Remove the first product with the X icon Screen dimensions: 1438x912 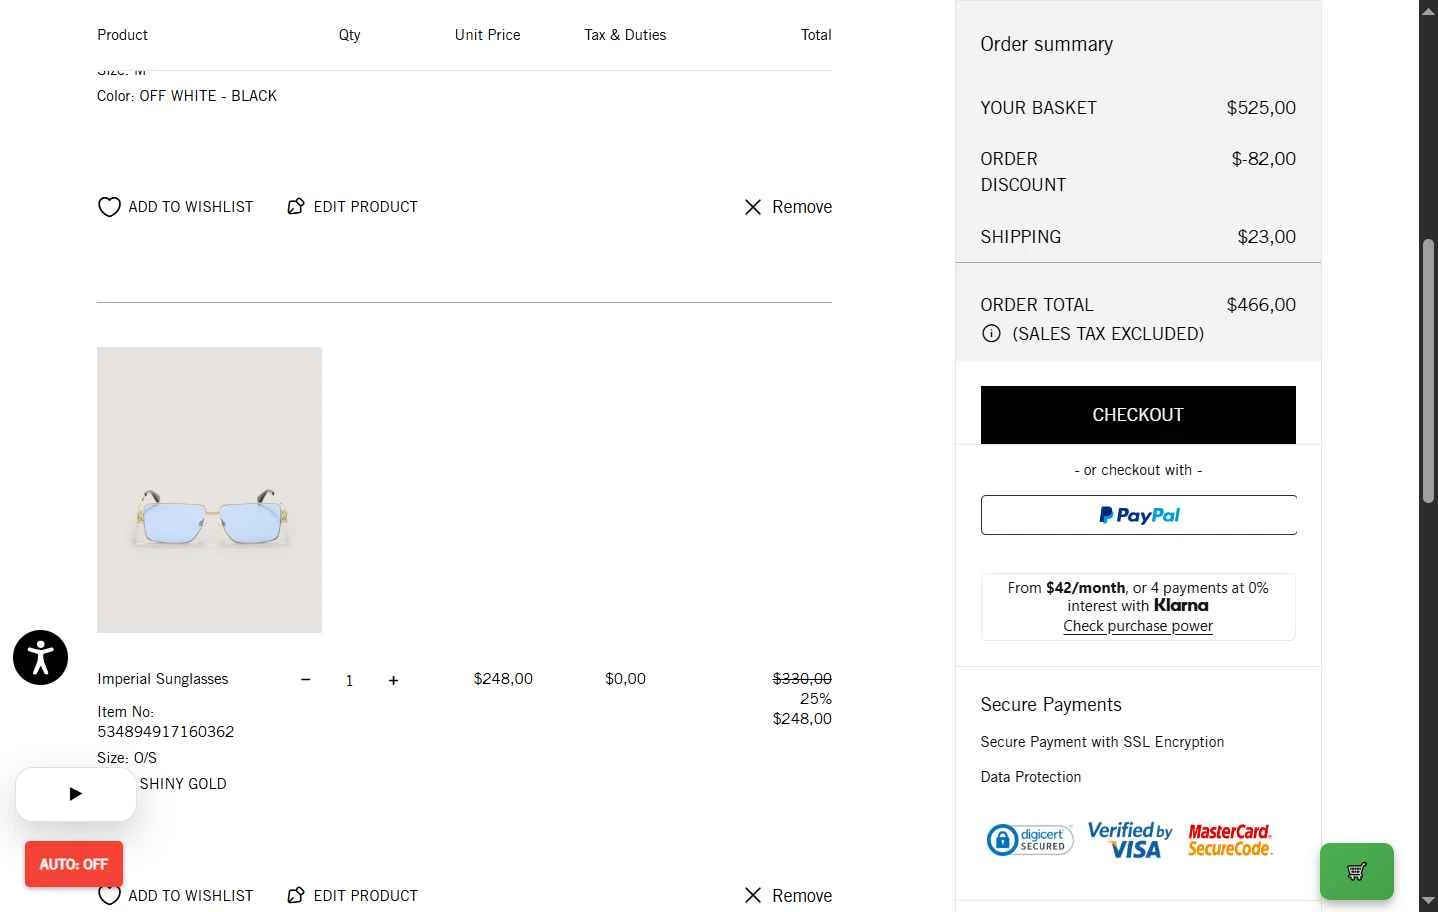[x=753, y=207]
